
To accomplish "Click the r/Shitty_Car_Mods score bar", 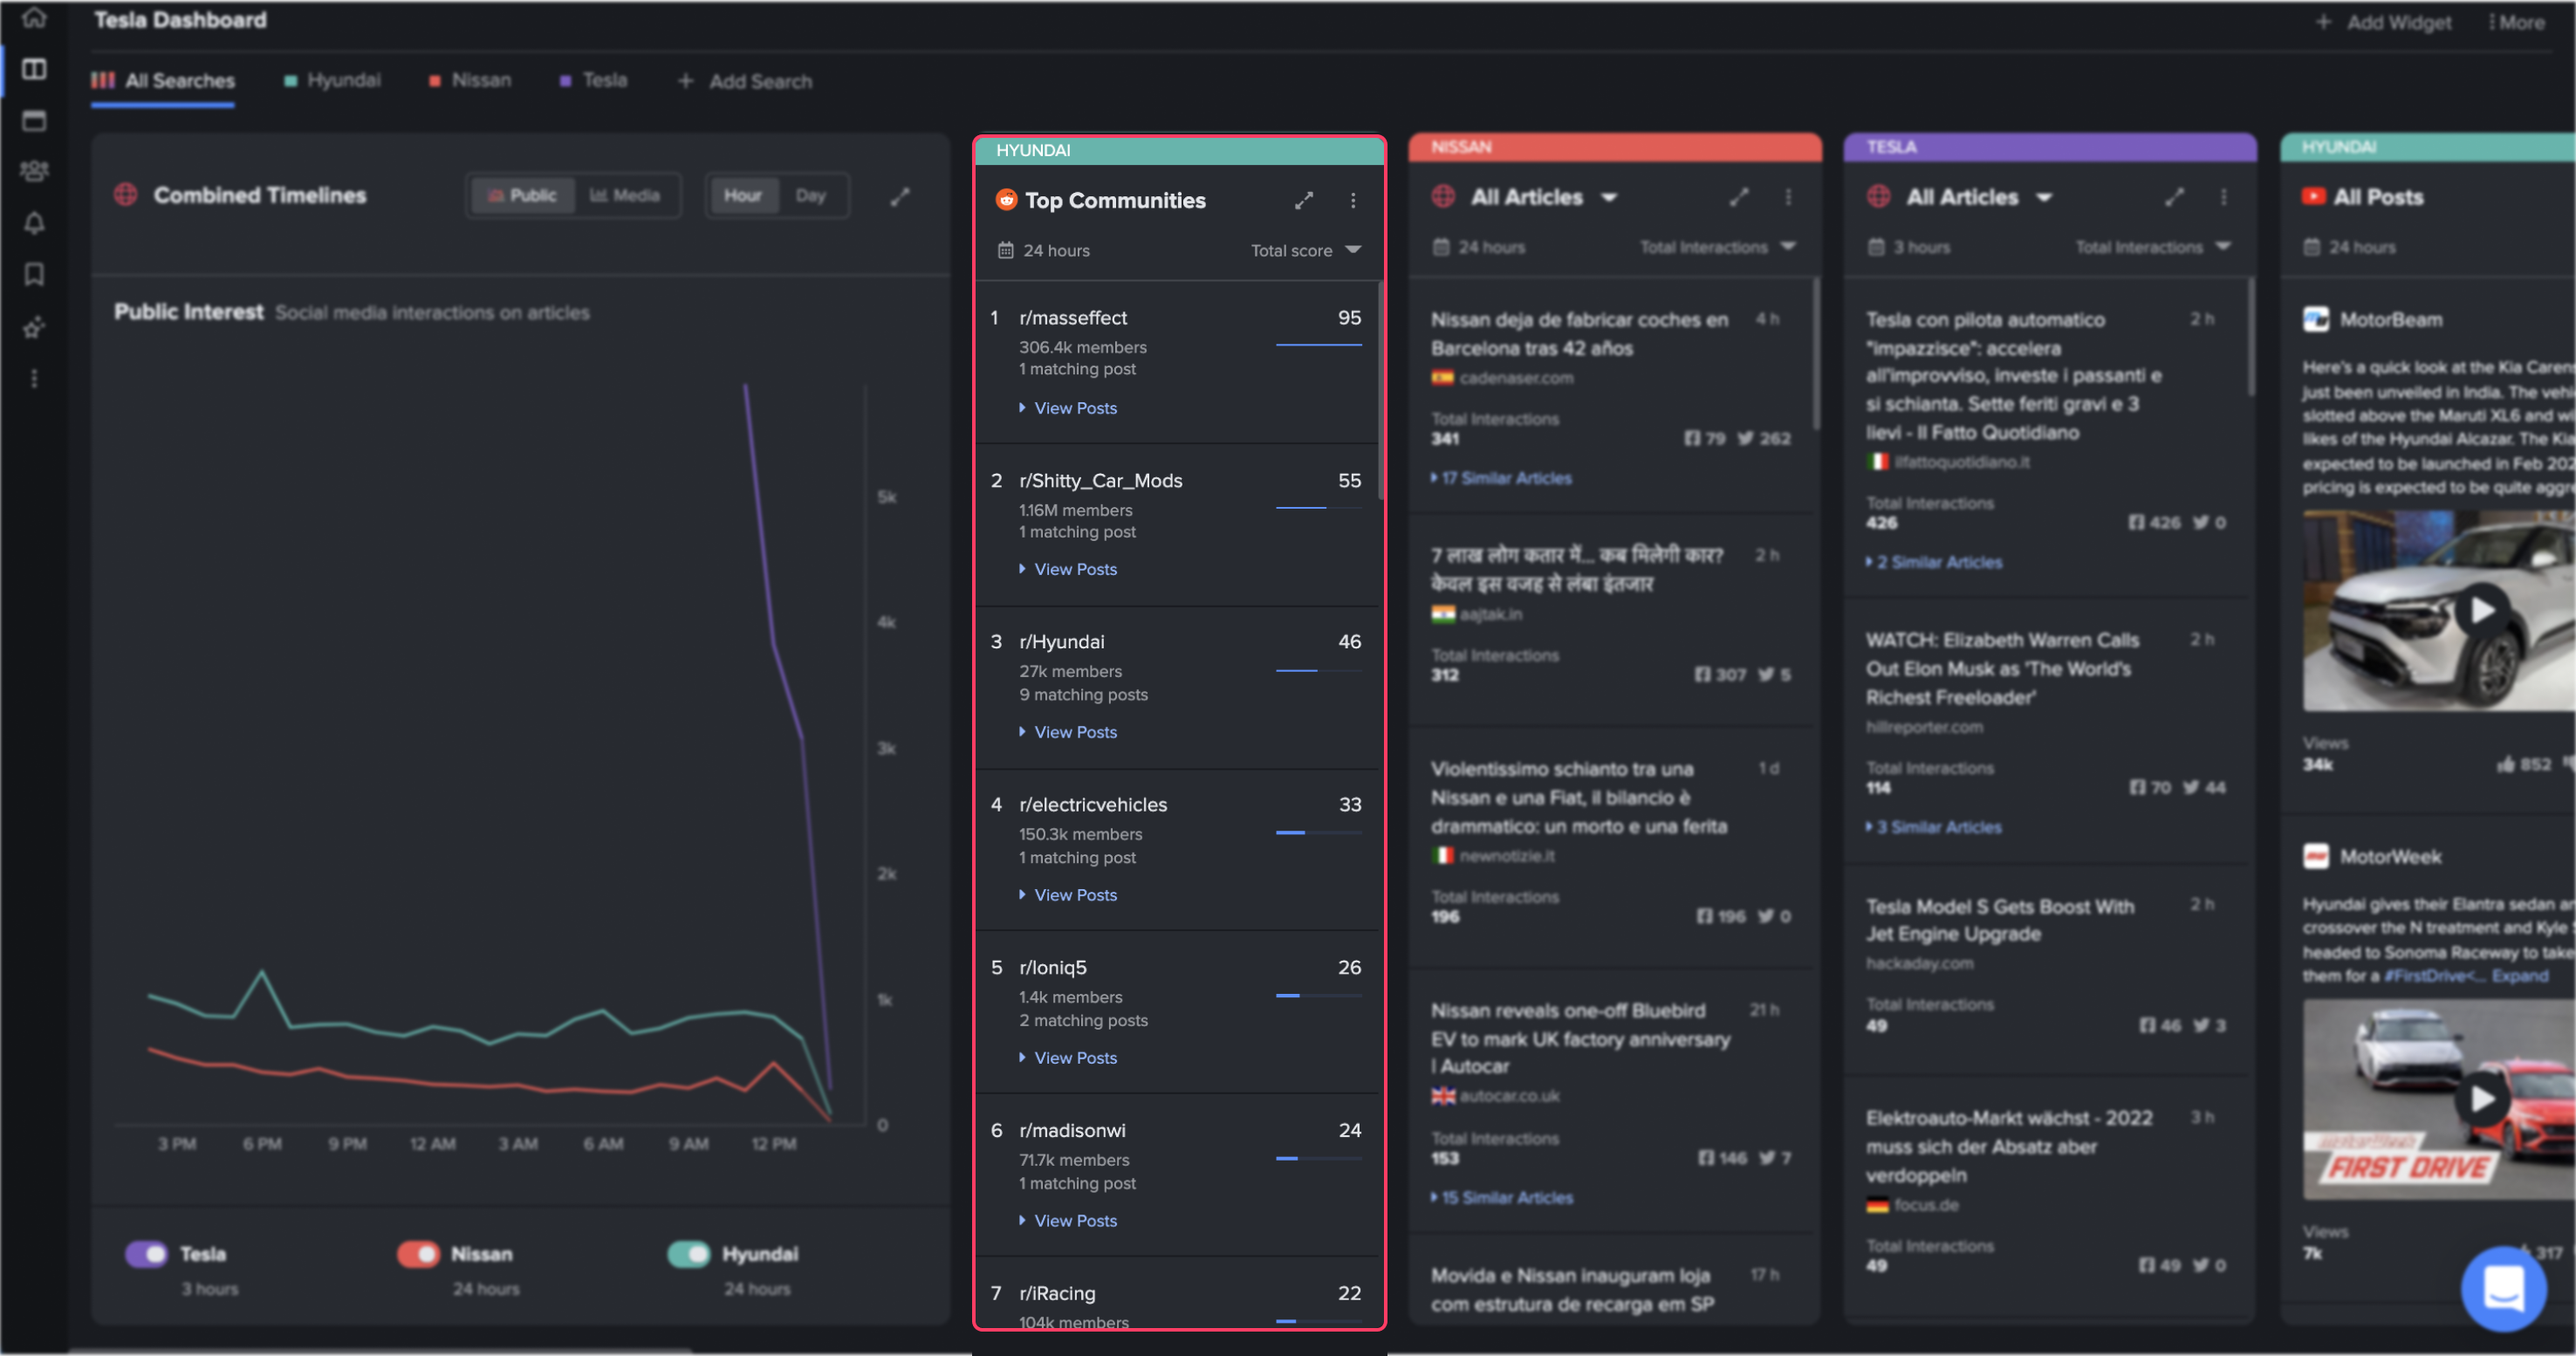I will (x=1319, y=508).
